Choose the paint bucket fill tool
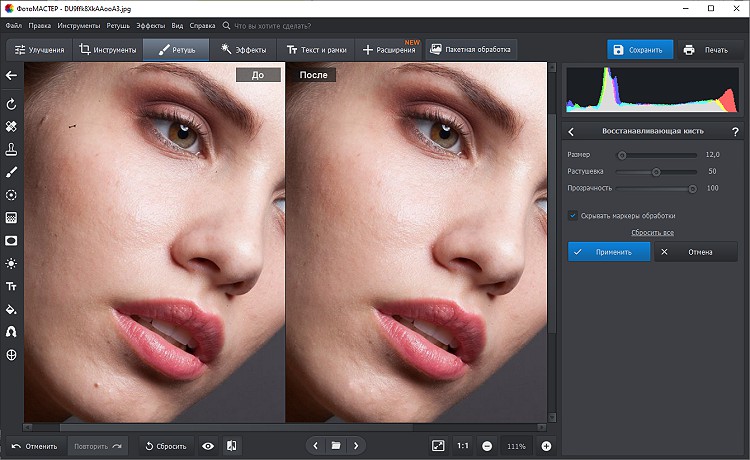The image size is (750, 460). 12,309
